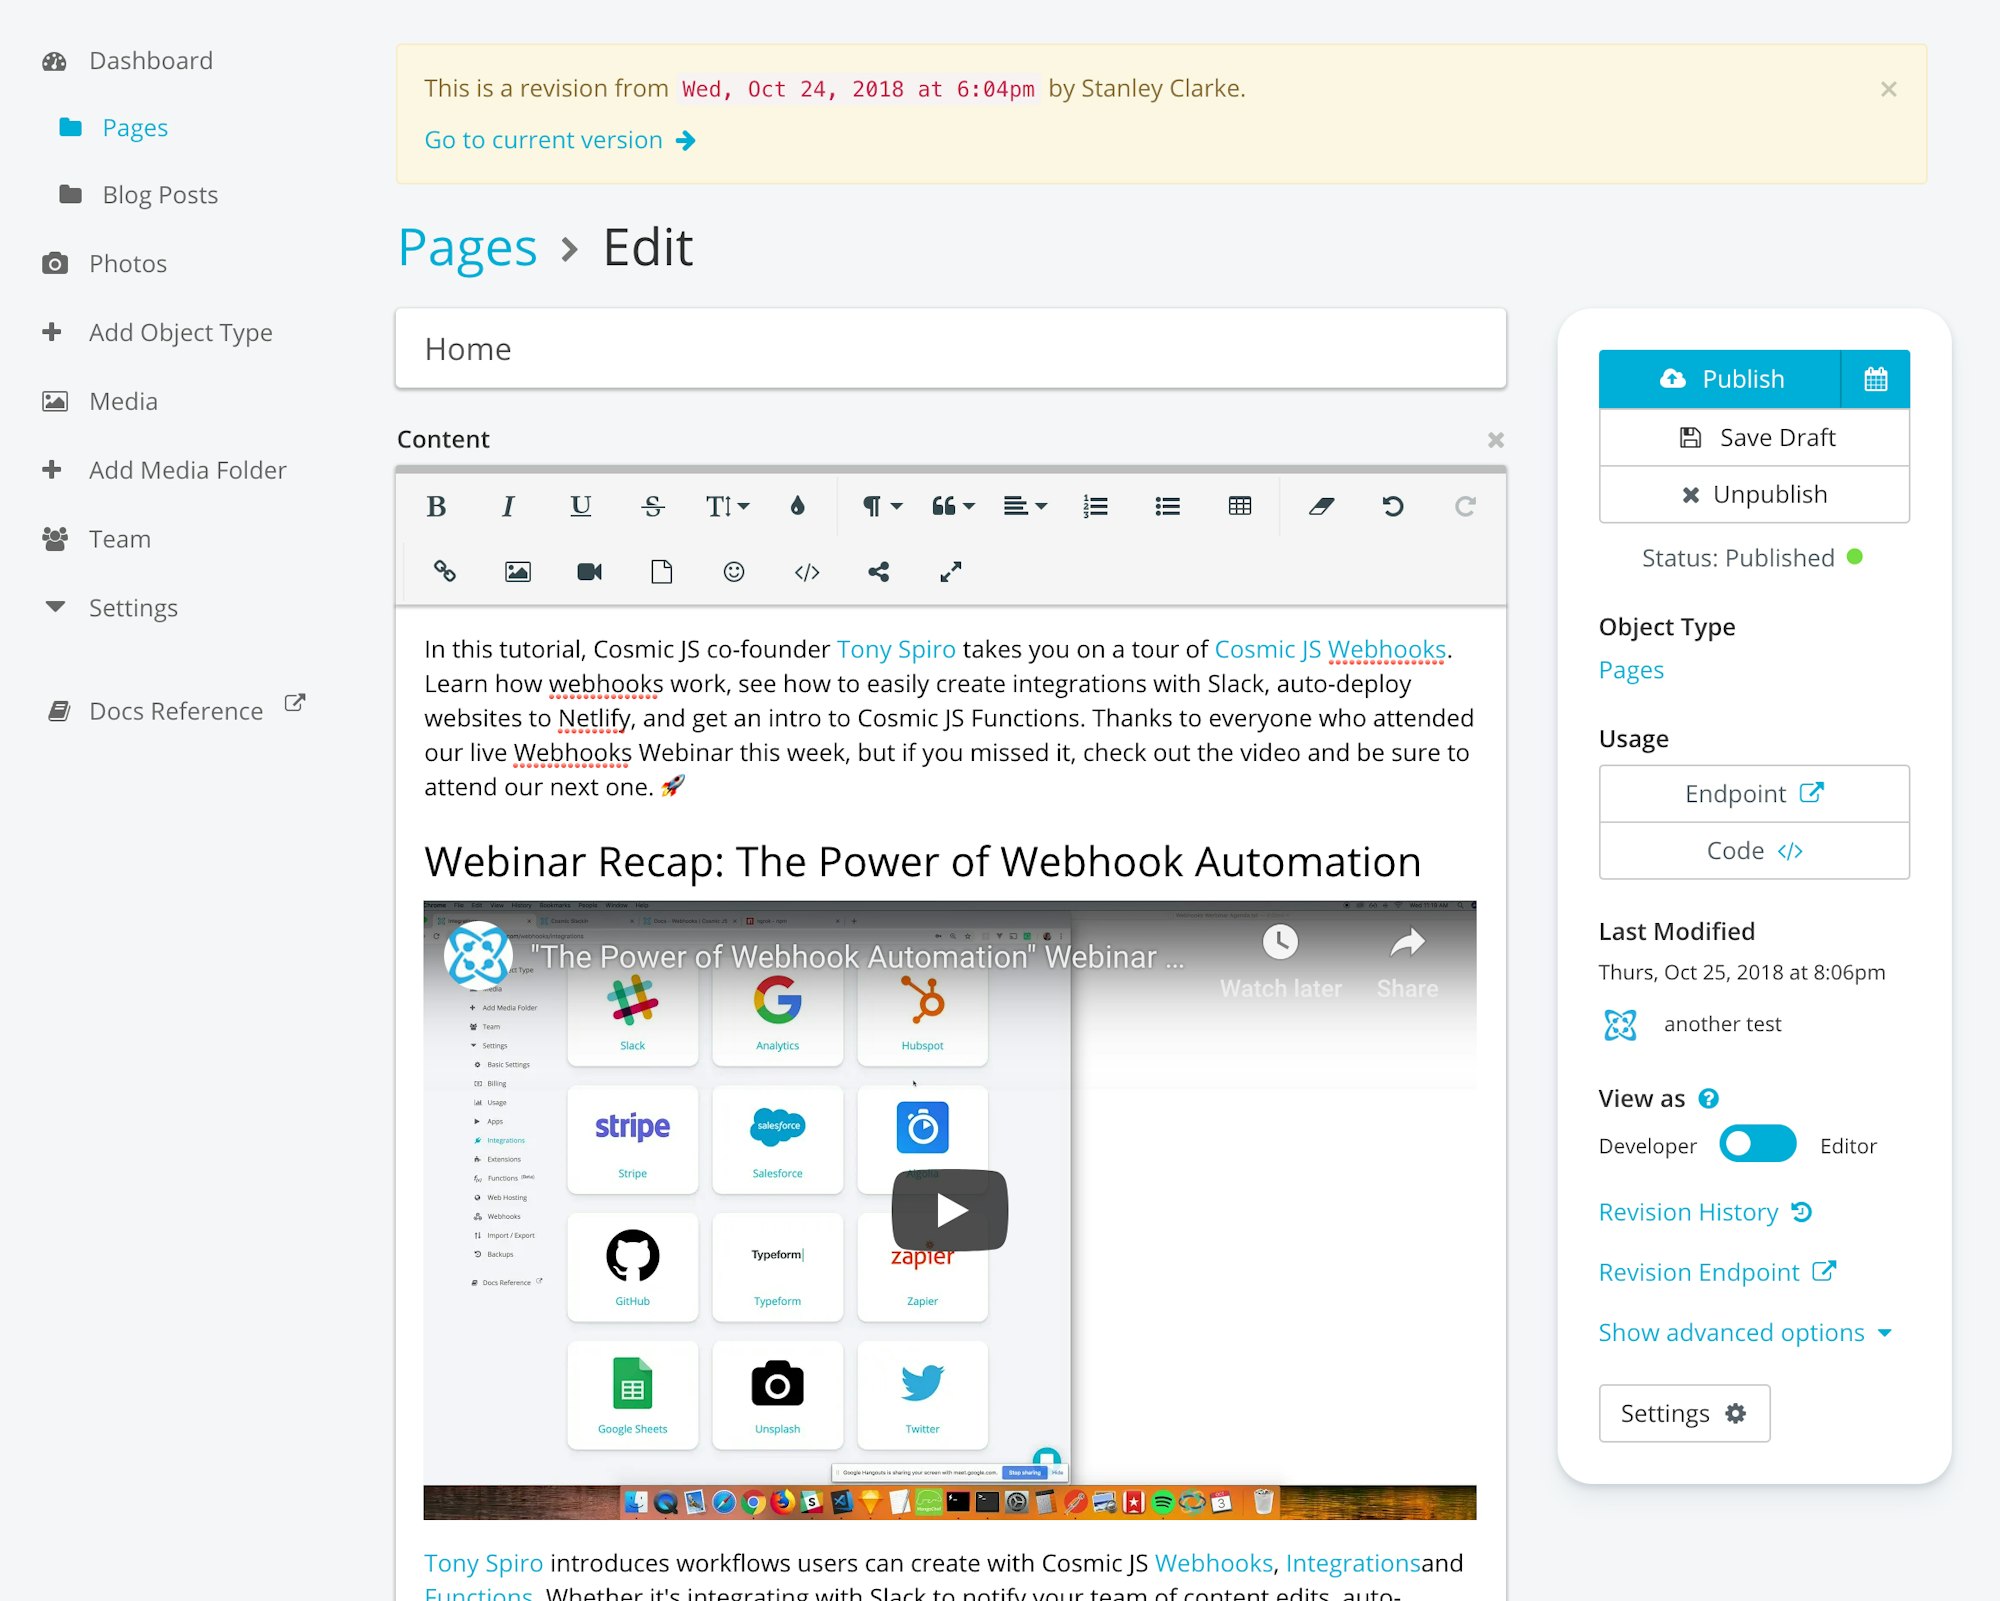The image size is (2000, 1601).
Task: Click the strikethrough formatting icon
Action: tap(653, 507)
